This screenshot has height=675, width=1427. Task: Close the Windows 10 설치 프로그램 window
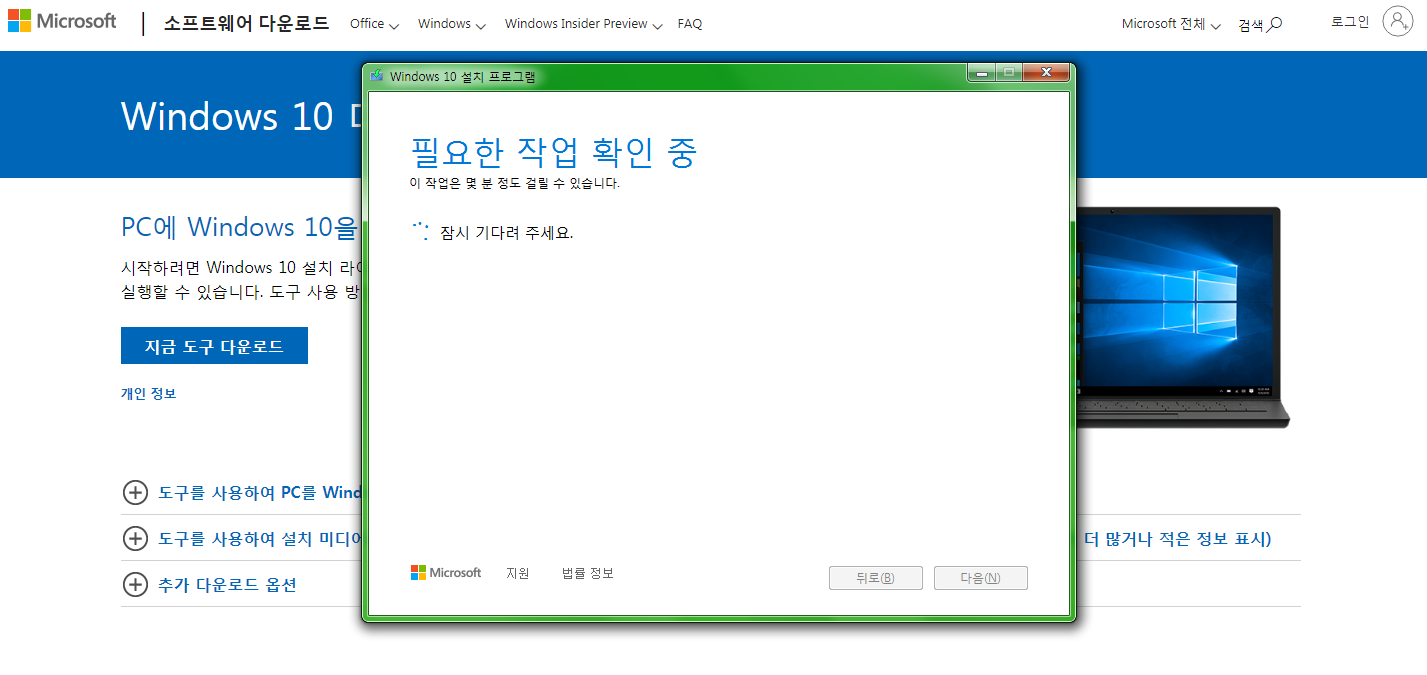point(1046,72)
